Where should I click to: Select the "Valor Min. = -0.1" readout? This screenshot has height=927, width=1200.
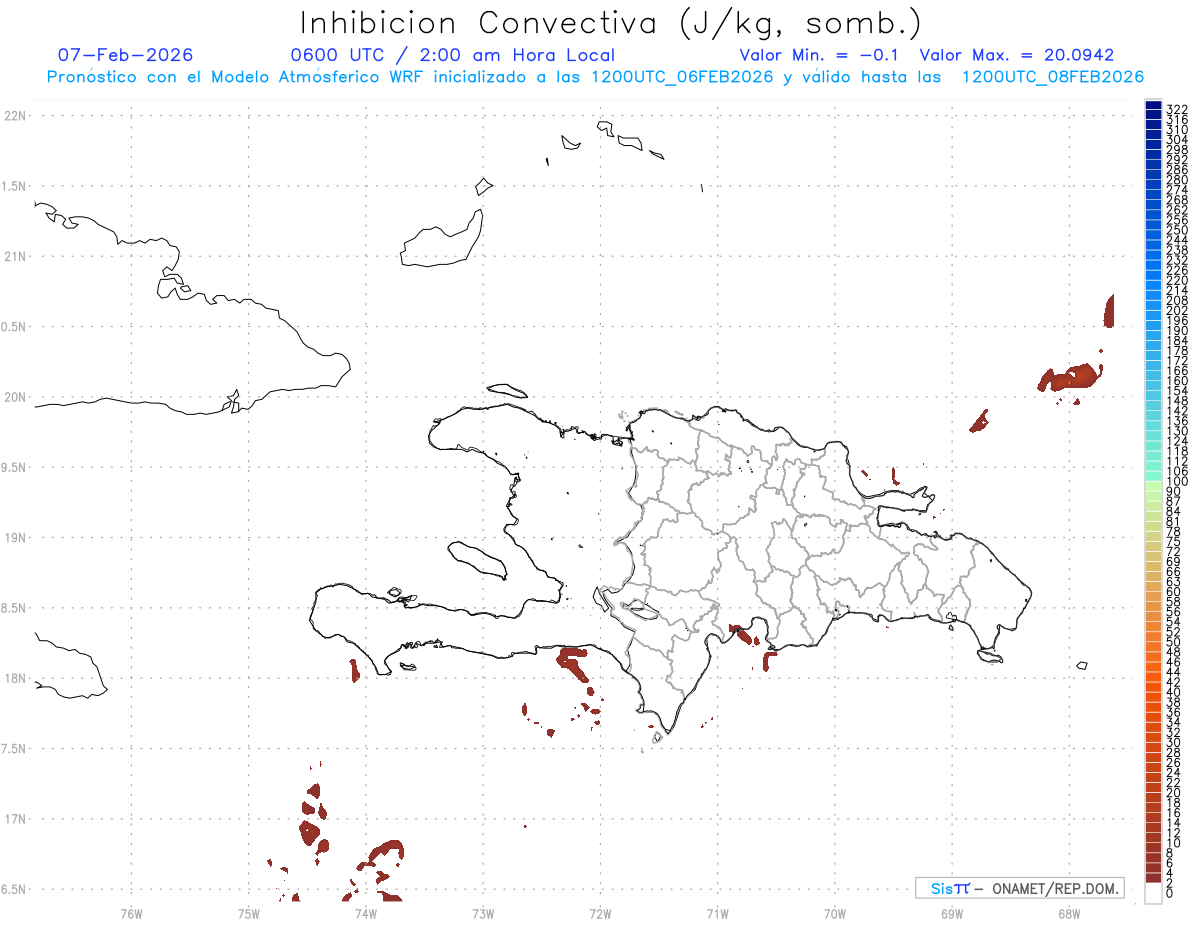[x=821, y=56]
